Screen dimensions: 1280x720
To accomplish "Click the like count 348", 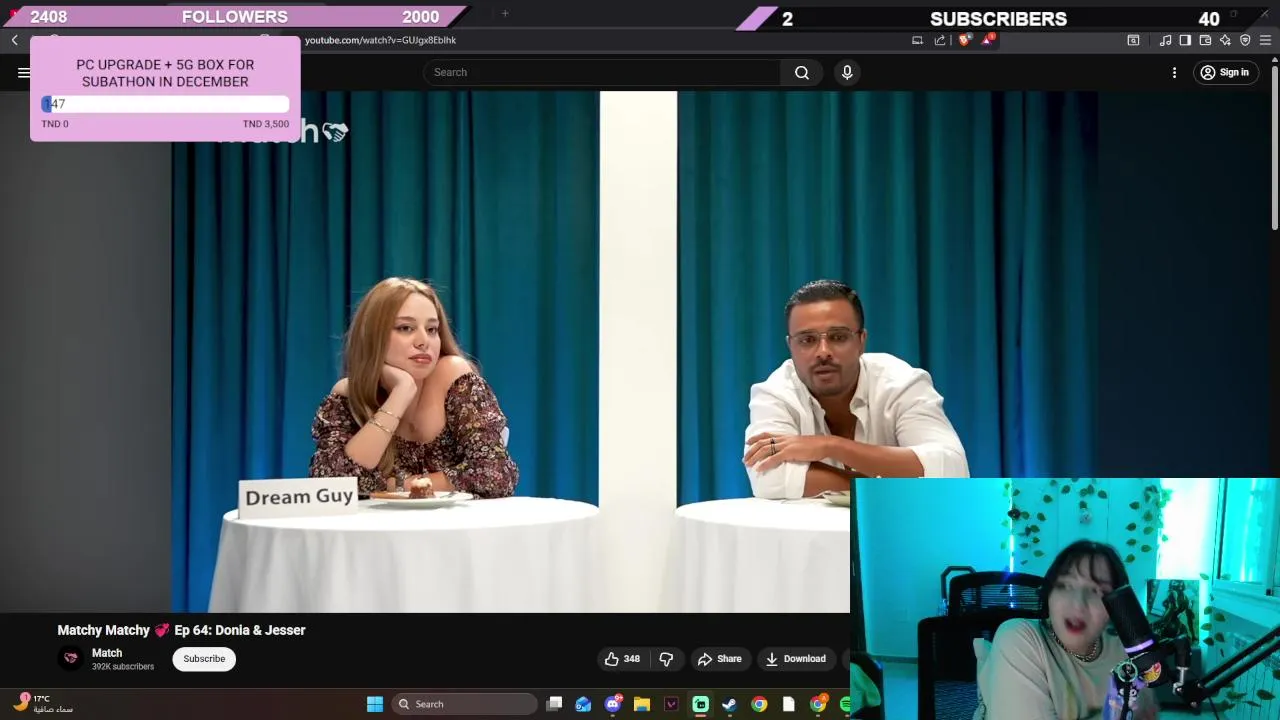I will (632, 659).
